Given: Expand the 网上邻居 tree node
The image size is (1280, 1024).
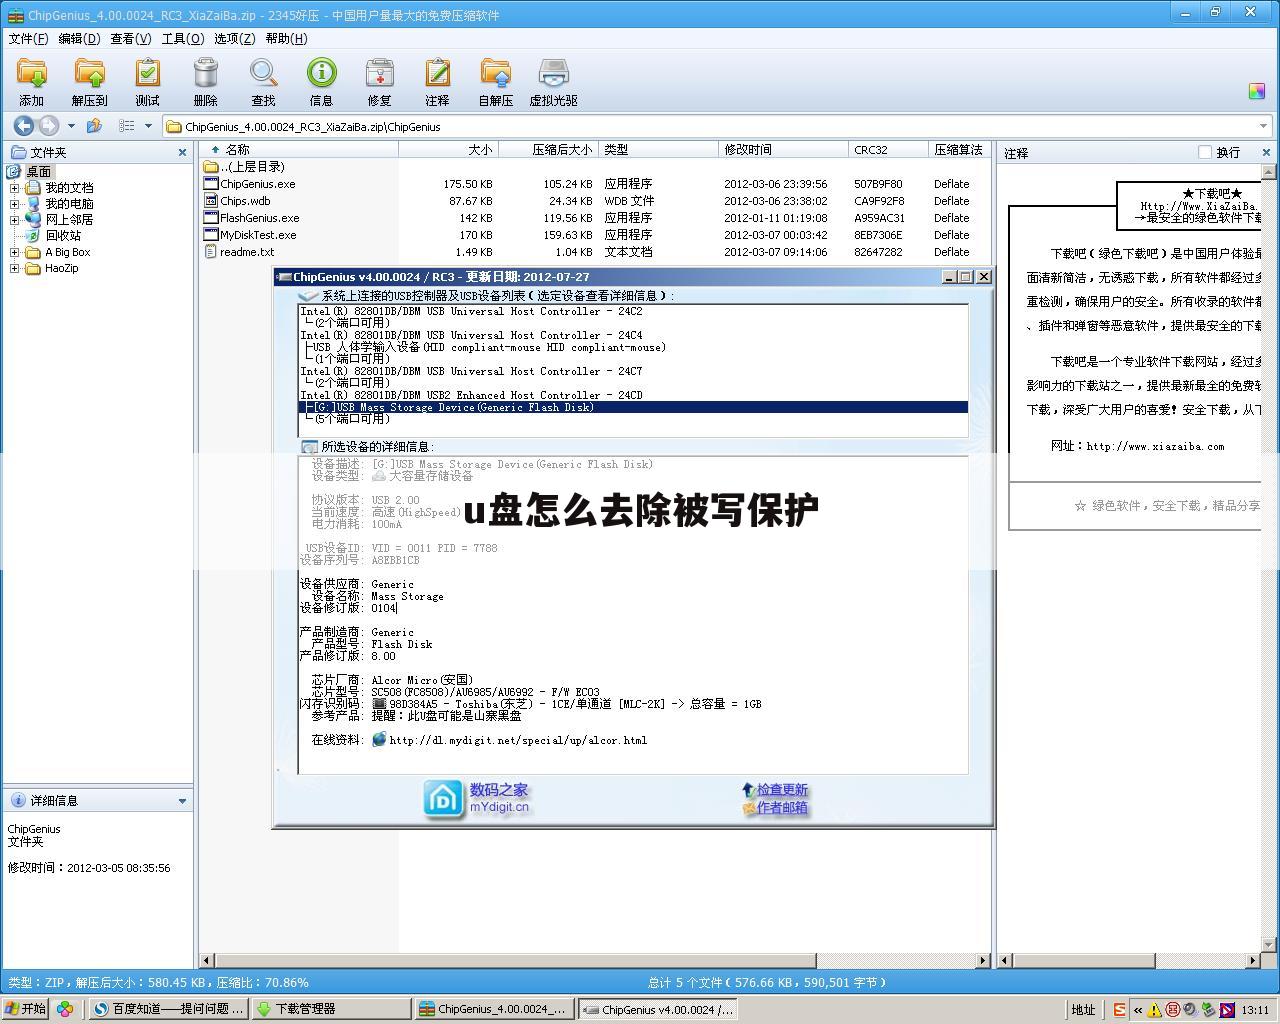Looking at the screenshot, I should tap(14, 220).
